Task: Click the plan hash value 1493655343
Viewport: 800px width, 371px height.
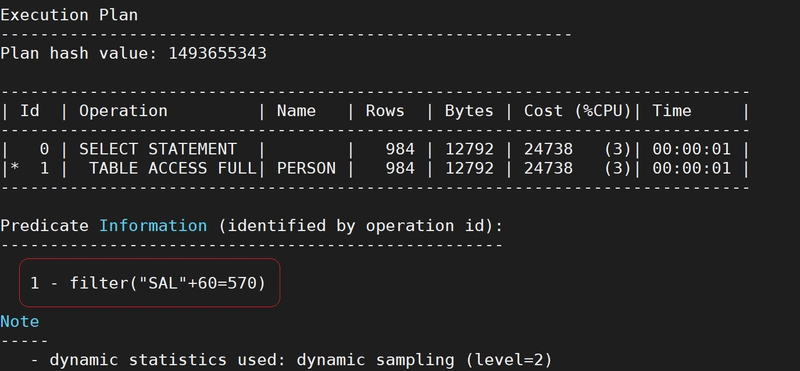Action: [x=217, y=53]
